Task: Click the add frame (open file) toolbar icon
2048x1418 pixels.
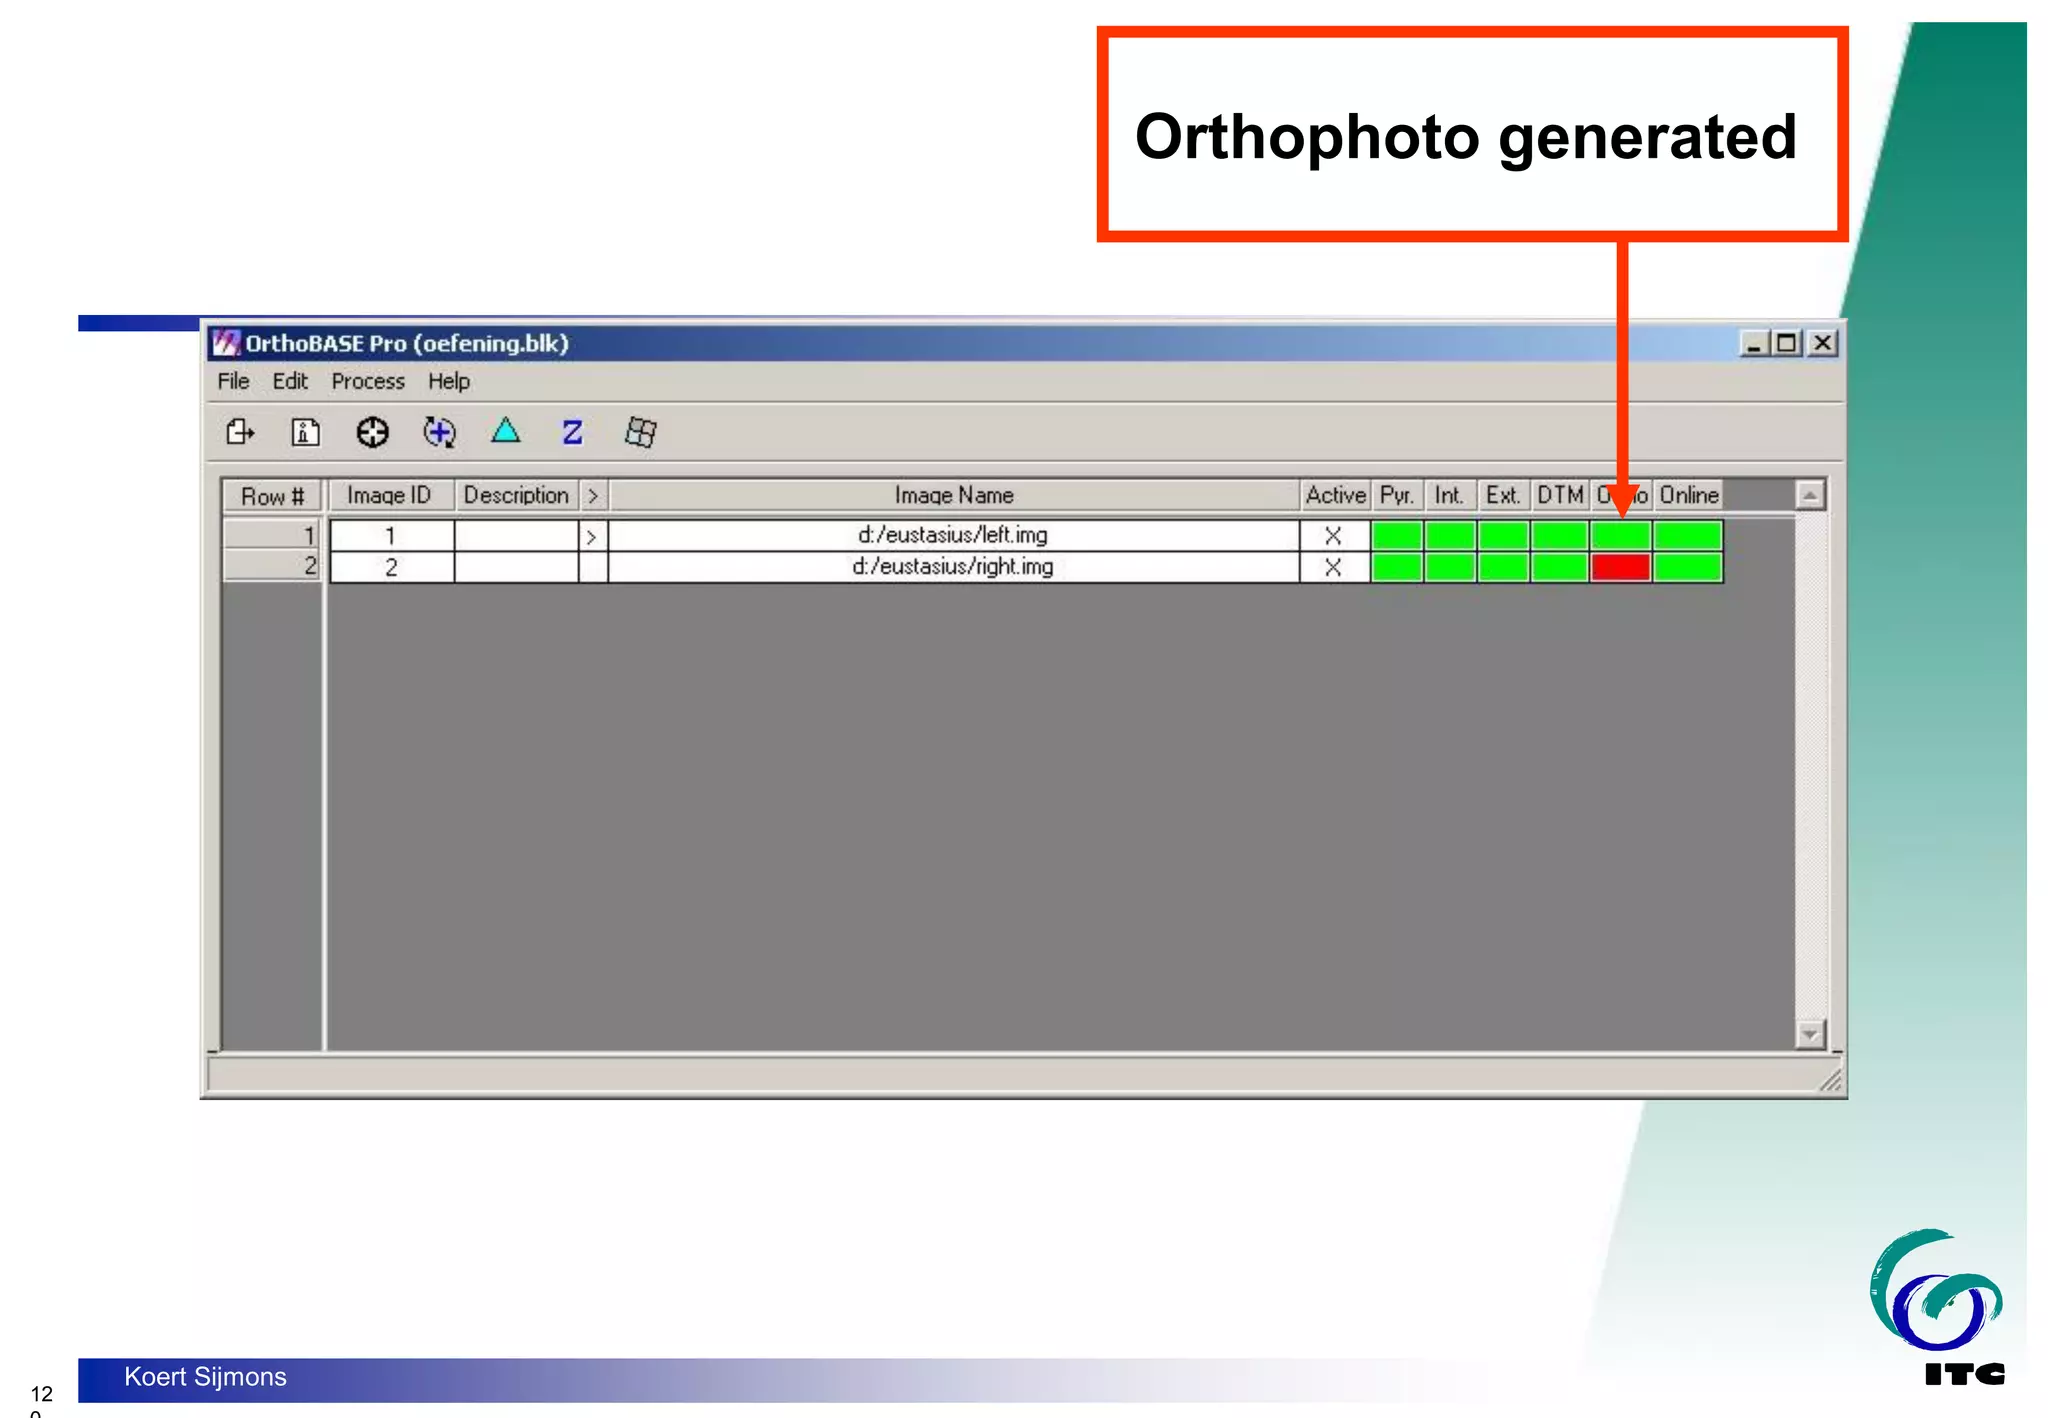Action: (240, 432)
